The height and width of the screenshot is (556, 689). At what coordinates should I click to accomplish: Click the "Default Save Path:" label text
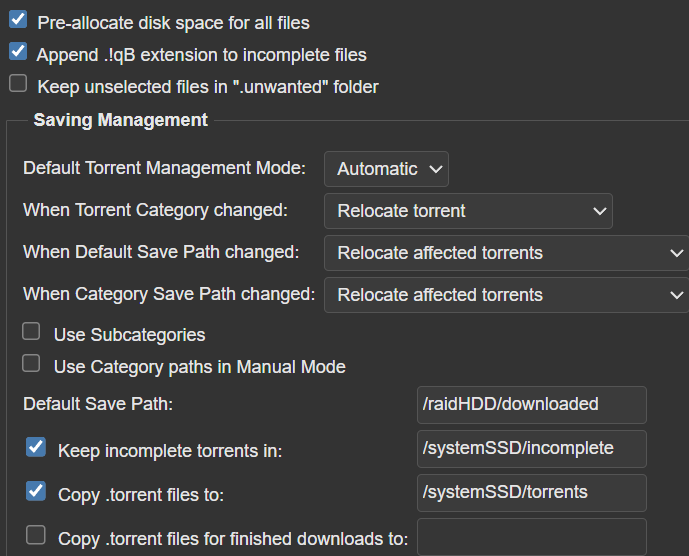click(98, 404)
